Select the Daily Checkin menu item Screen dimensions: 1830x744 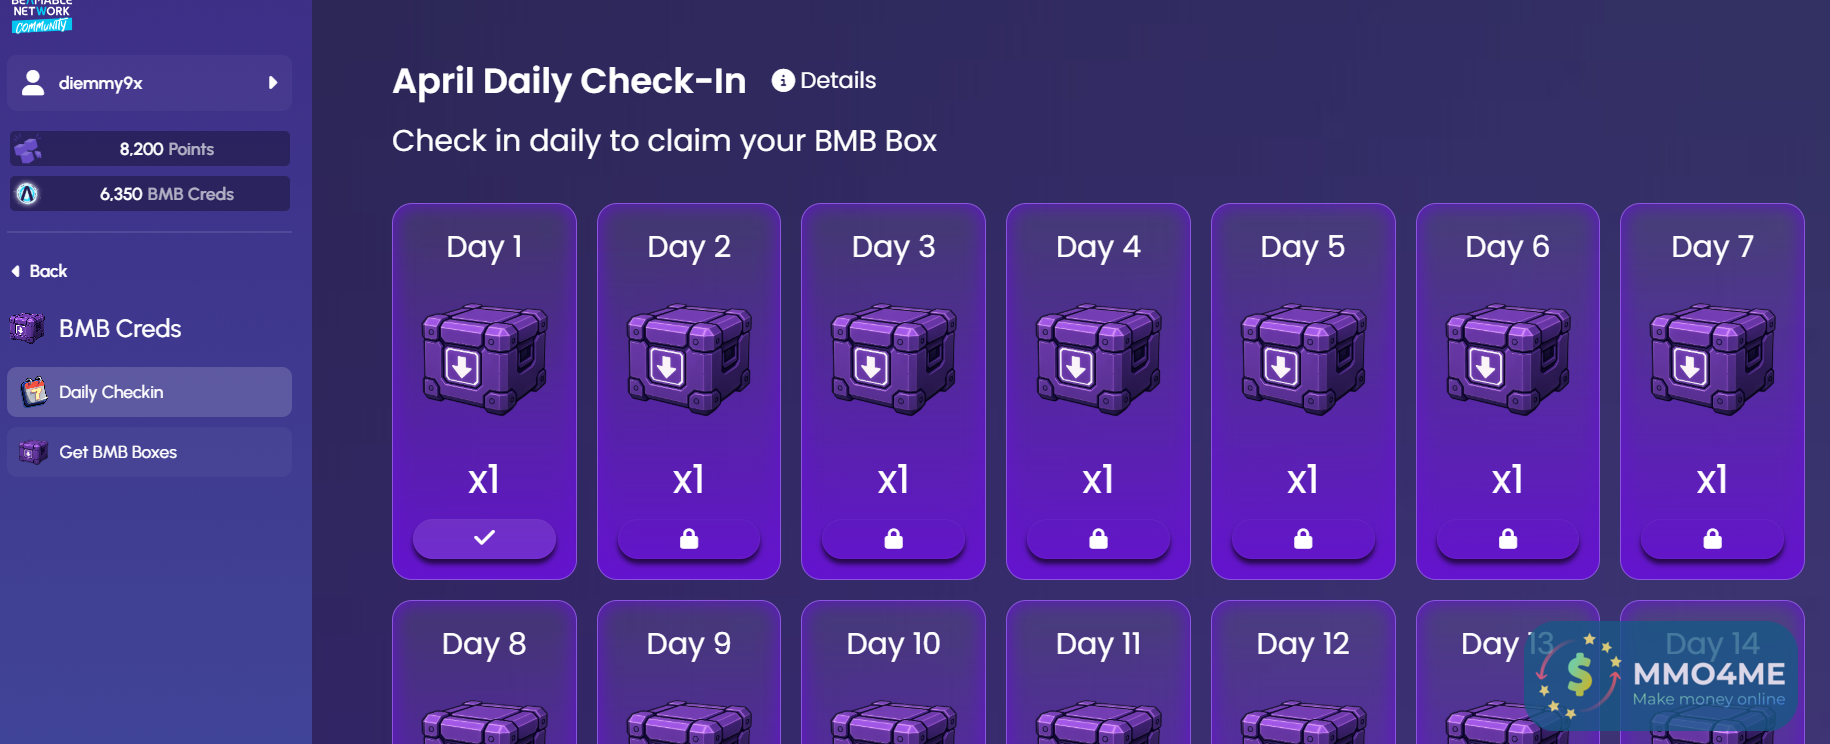(x=111, y=392)
